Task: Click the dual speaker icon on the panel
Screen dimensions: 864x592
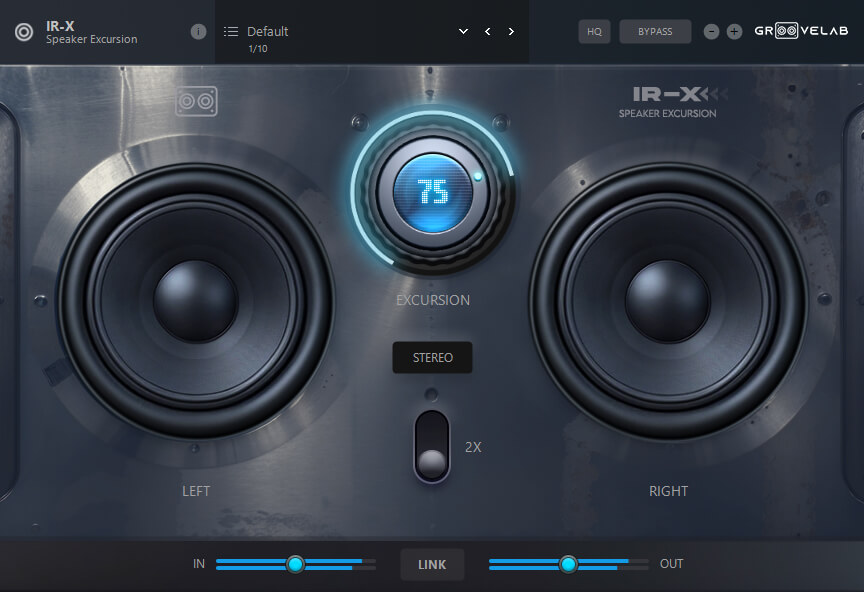Action: [197, 101]
